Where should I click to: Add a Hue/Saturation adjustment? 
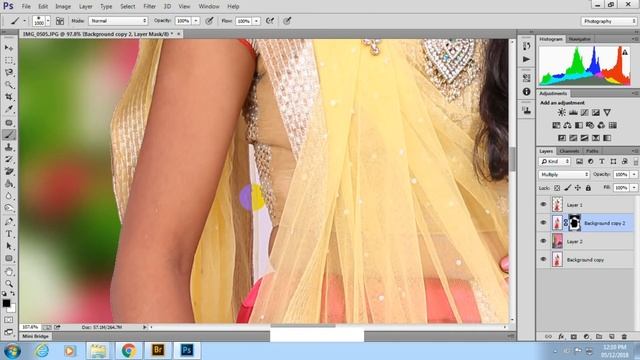point(556,125)
